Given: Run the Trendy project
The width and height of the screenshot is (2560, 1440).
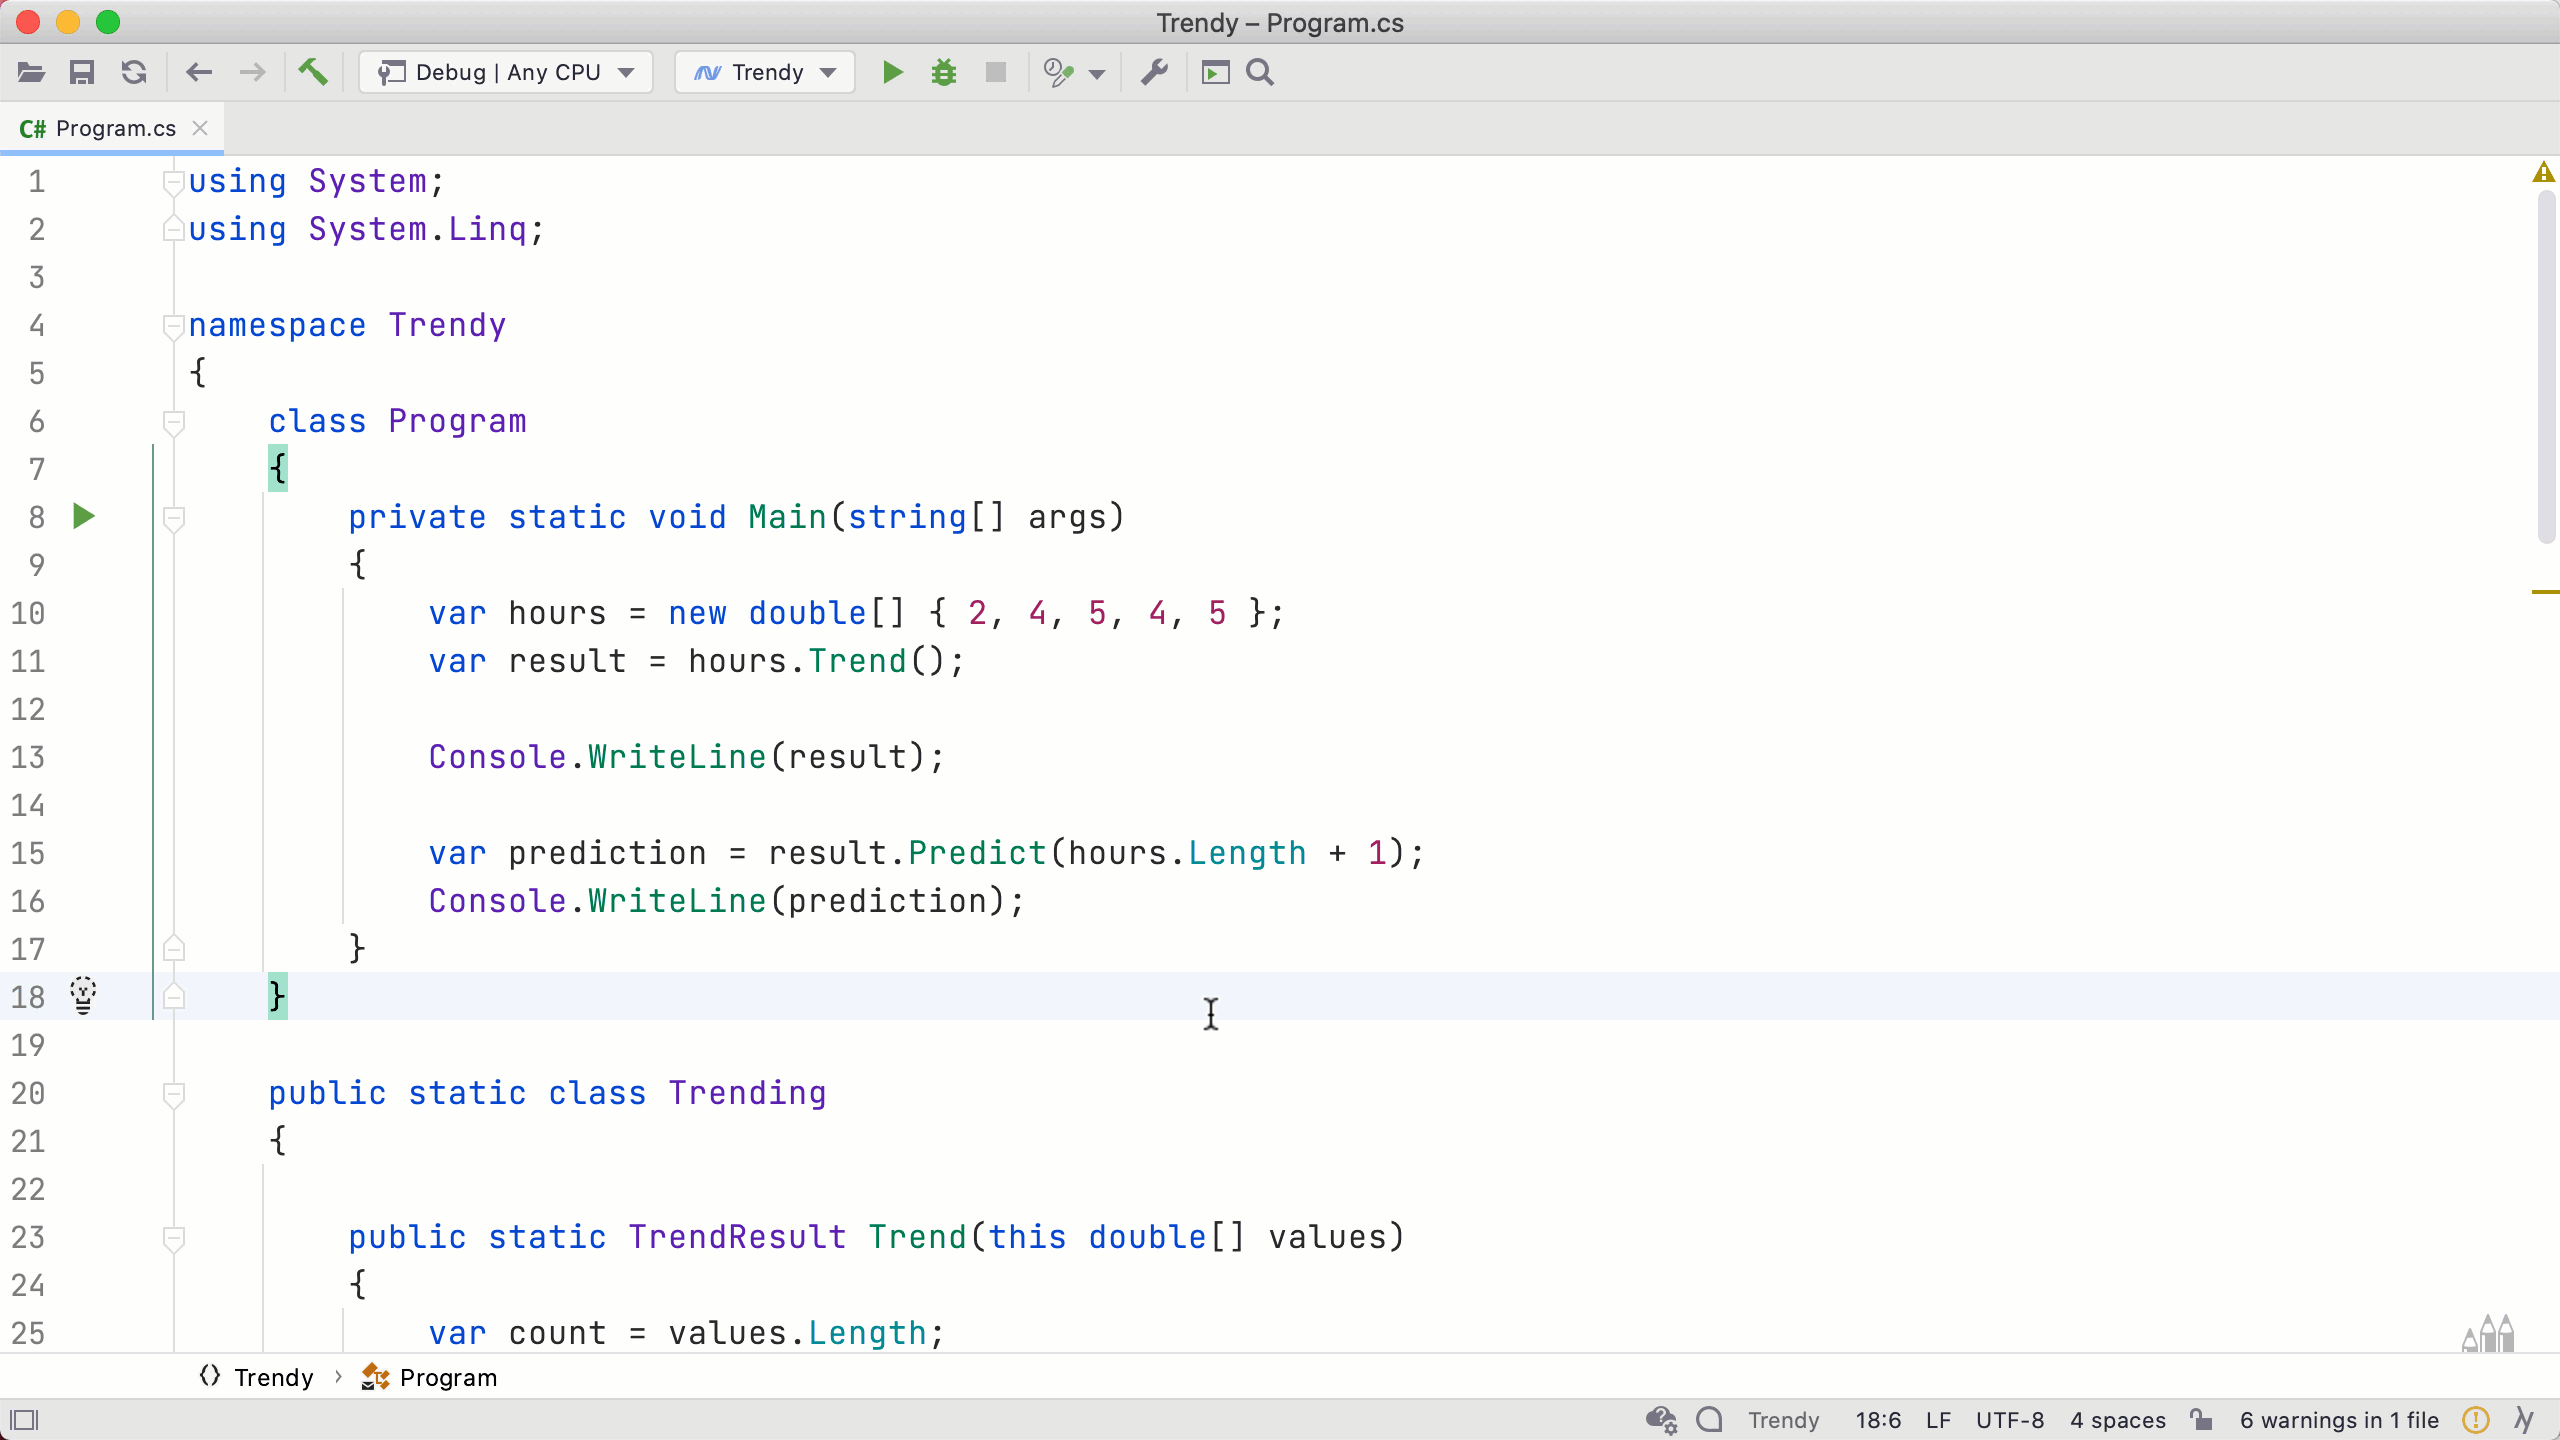Looking at the screenshot, I should click(892, 72).
